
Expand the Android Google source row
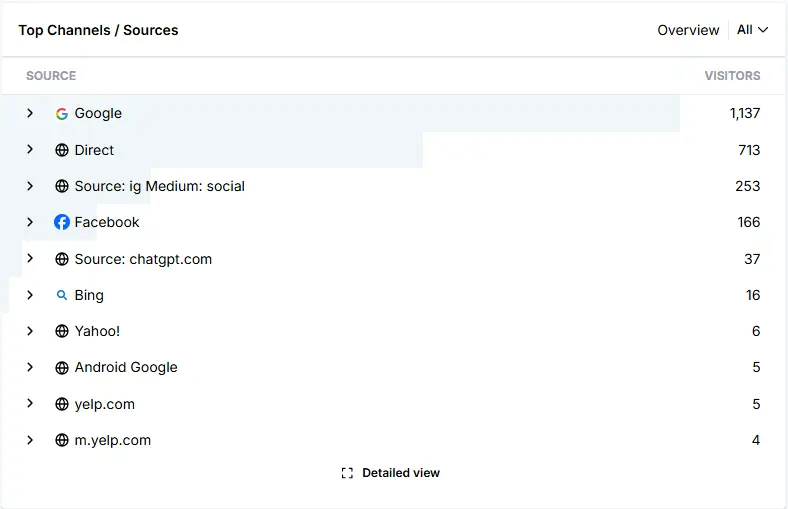click(x=30, y=367)
